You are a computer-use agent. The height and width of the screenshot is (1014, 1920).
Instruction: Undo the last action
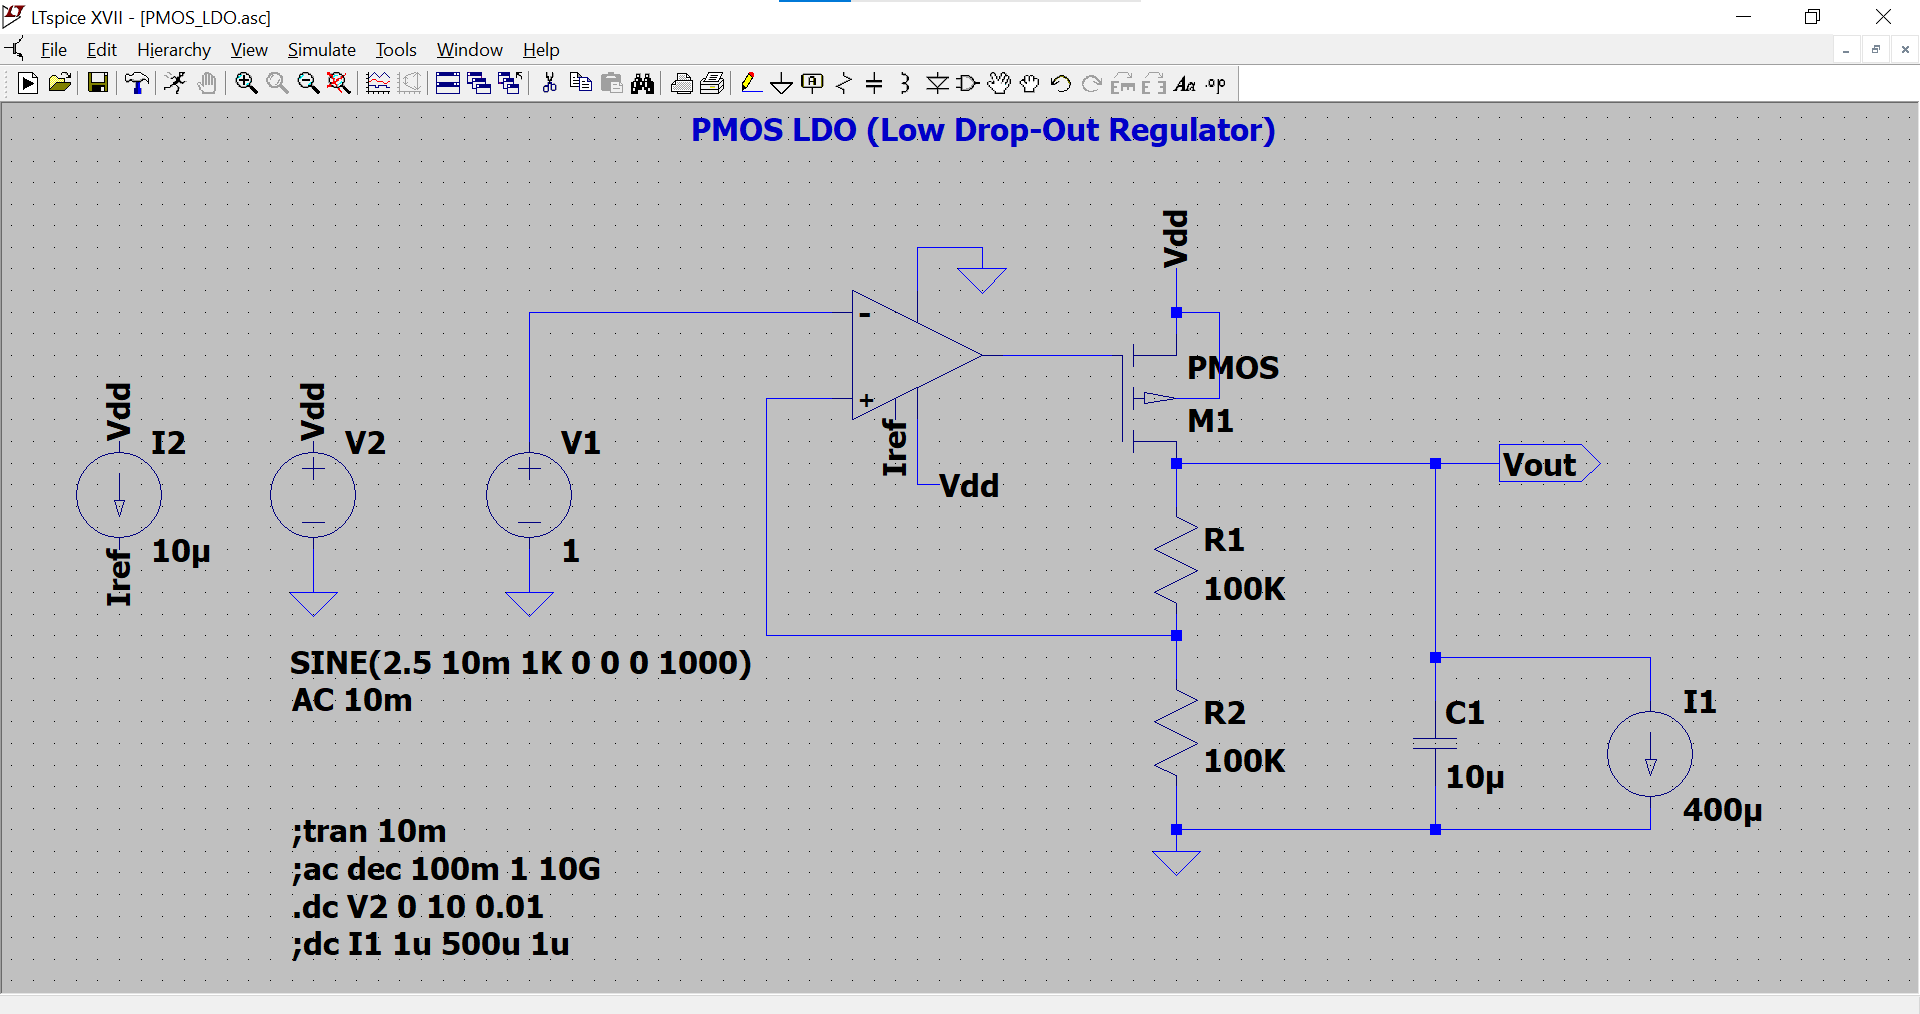click(1061, 83)
